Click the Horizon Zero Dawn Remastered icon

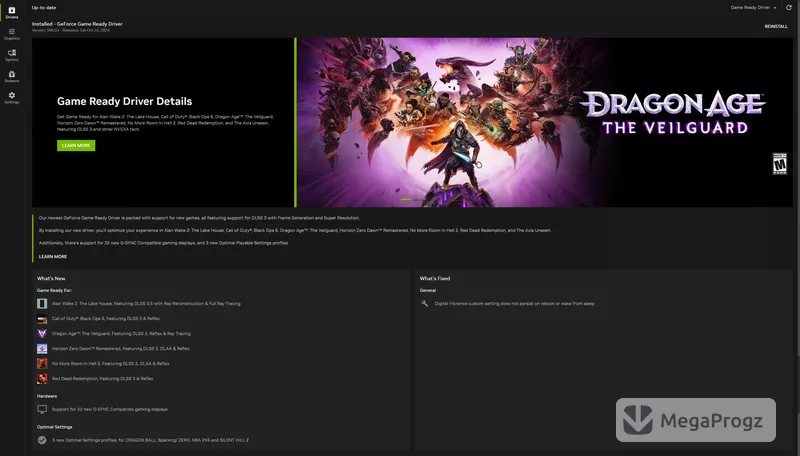(x=42, y=349)
